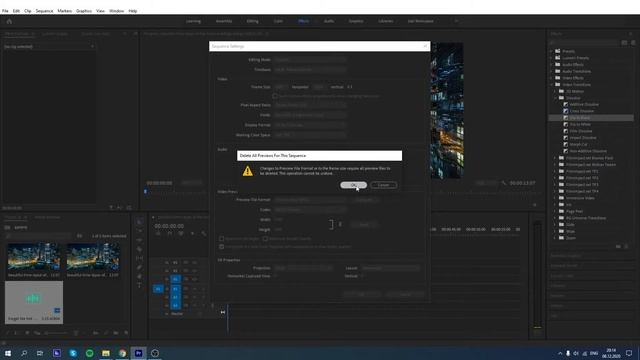Open the Fields dropdown
The height and width of the screenshot is (360, 640).
coord(310,115)
